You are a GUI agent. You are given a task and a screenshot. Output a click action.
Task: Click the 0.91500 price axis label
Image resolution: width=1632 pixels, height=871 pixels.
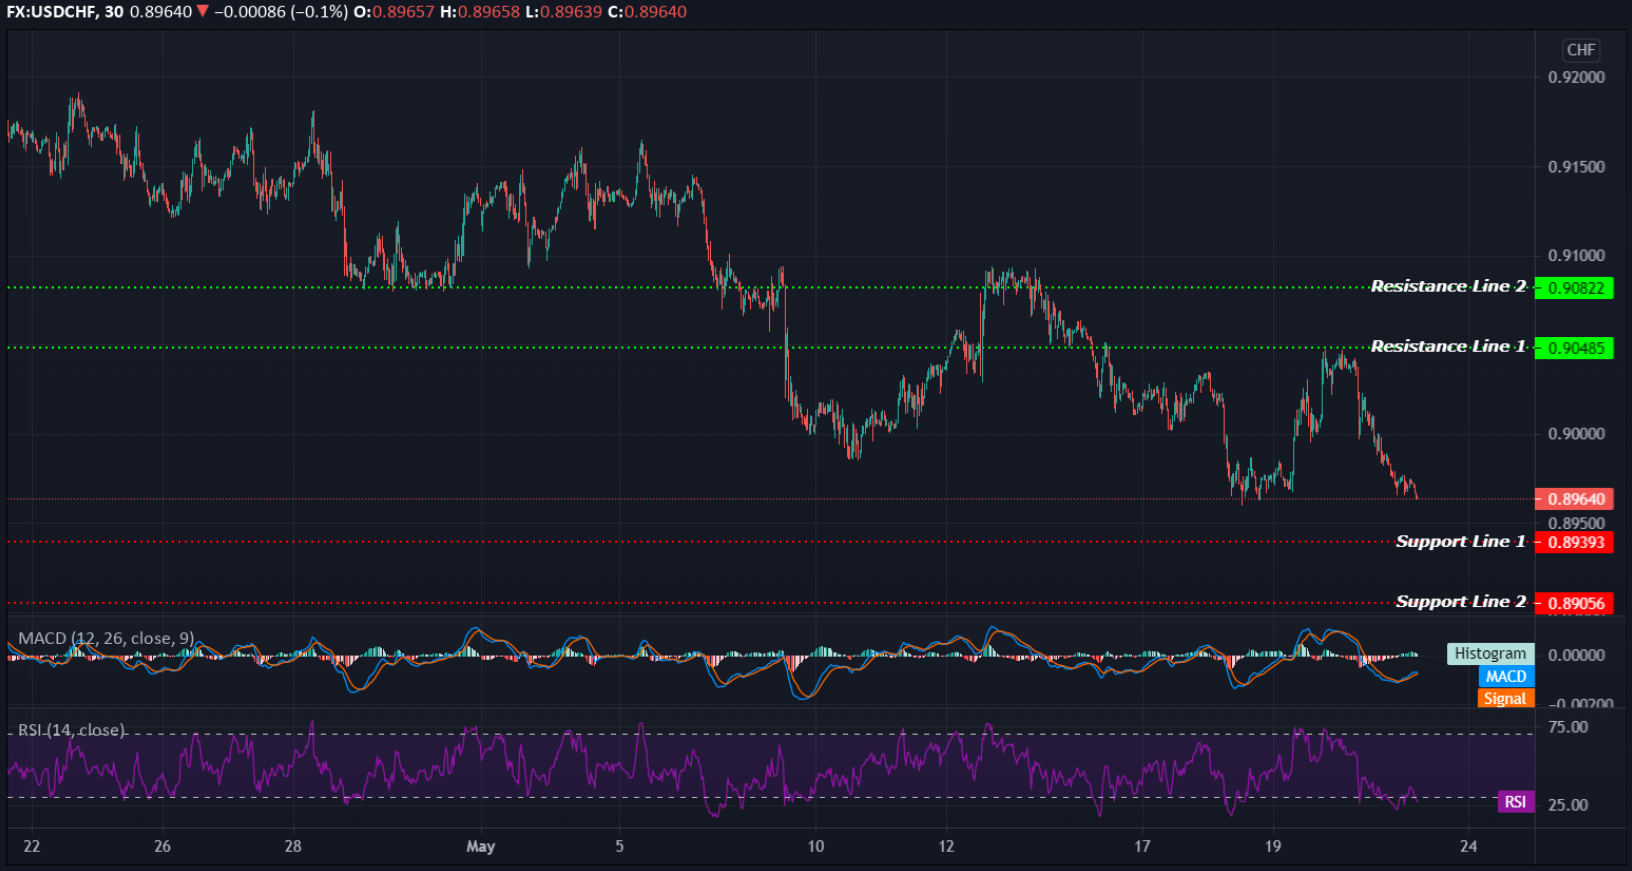click(x=1576, y=166)
